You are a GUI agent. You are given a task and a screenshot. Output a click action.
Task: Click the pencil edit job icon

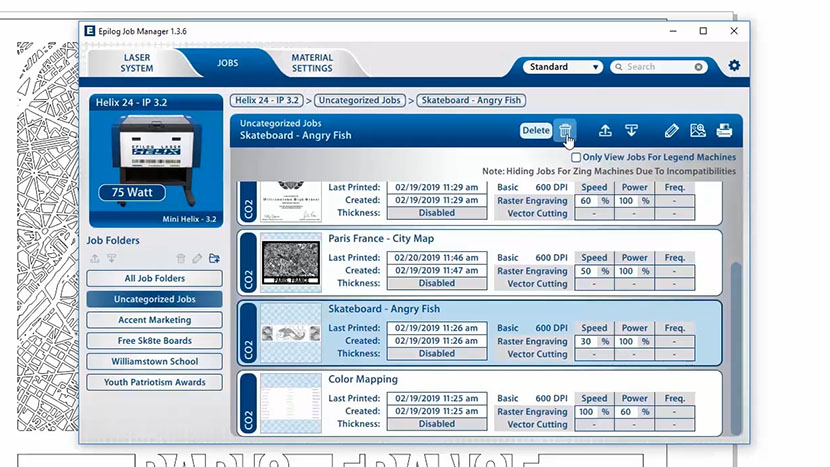[x=671, y=130]
